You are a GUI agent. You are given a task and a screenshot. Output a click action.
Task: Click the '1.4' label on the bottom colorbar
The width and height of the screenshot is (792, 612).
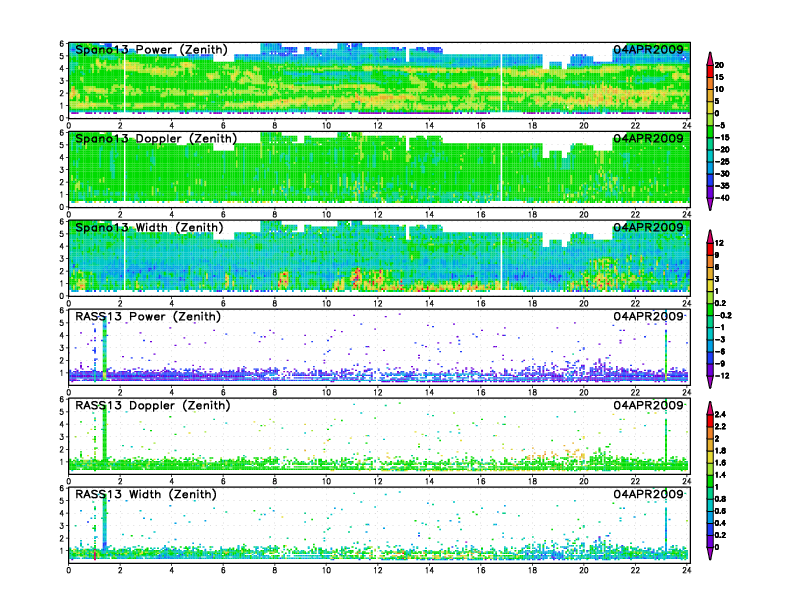720,475
